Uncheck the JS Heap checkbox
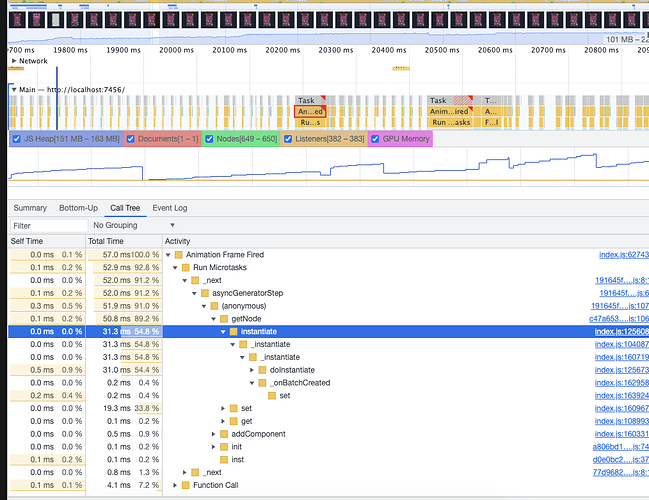 [x=17, y=139]
